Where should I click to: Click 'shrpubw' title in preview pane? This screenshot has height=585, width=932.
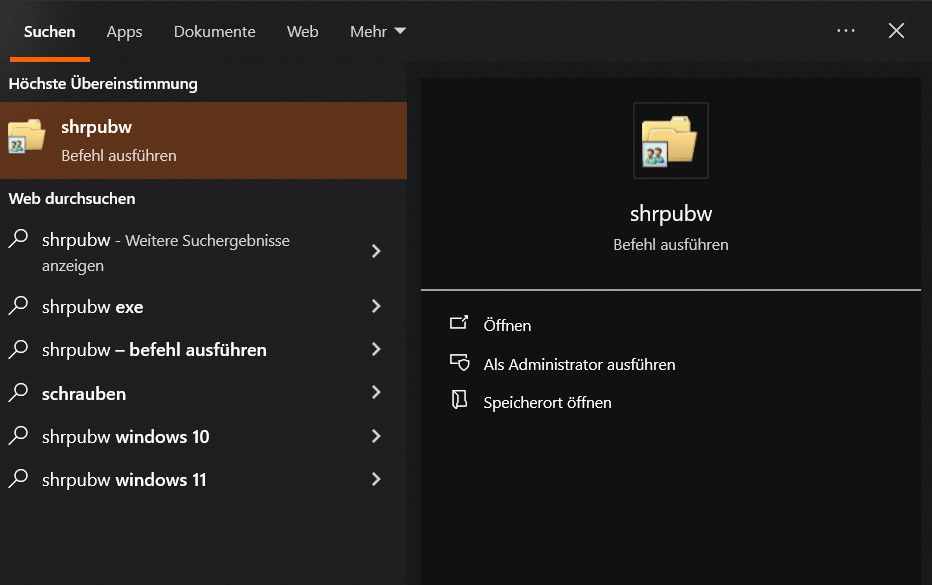671,214
